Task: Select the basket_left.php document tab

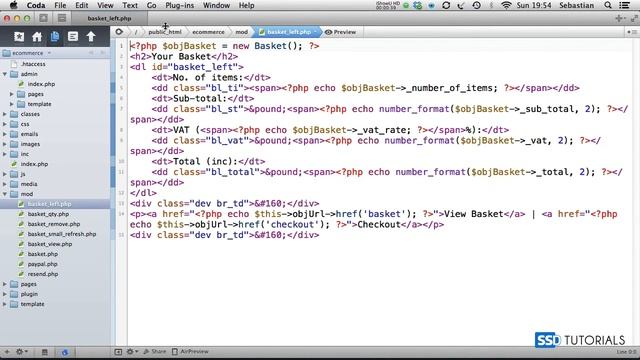Action: [109, 18]
